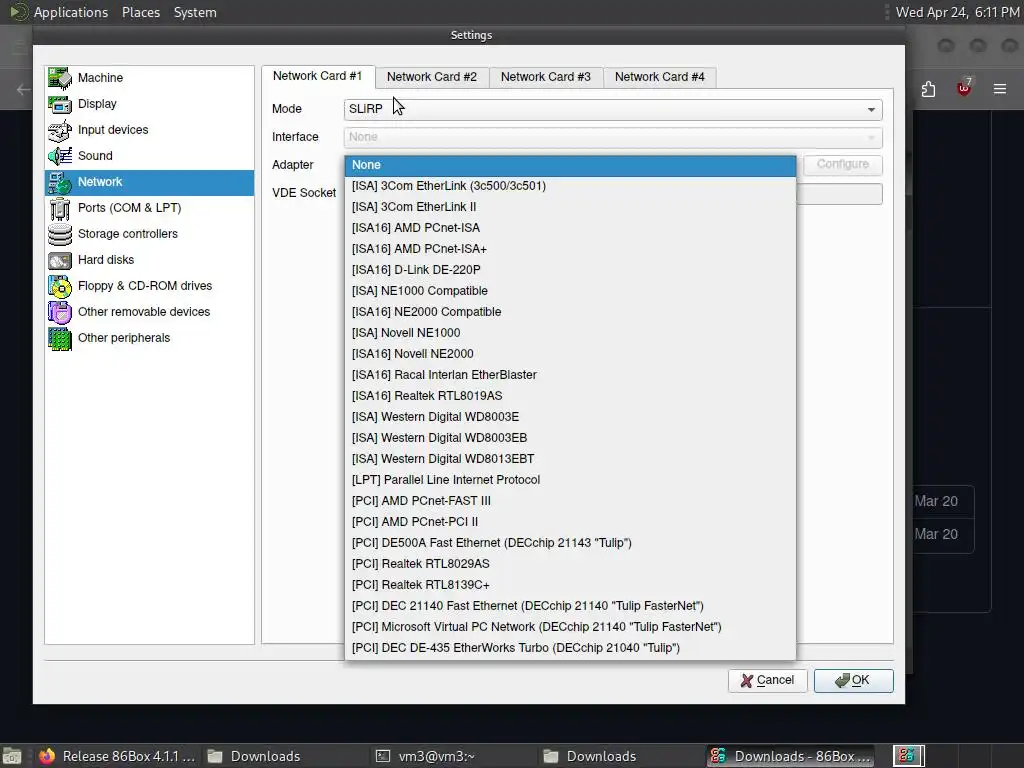Switch to the Network Card #2 tab
Screen dimensions: 1024x768
432,77
